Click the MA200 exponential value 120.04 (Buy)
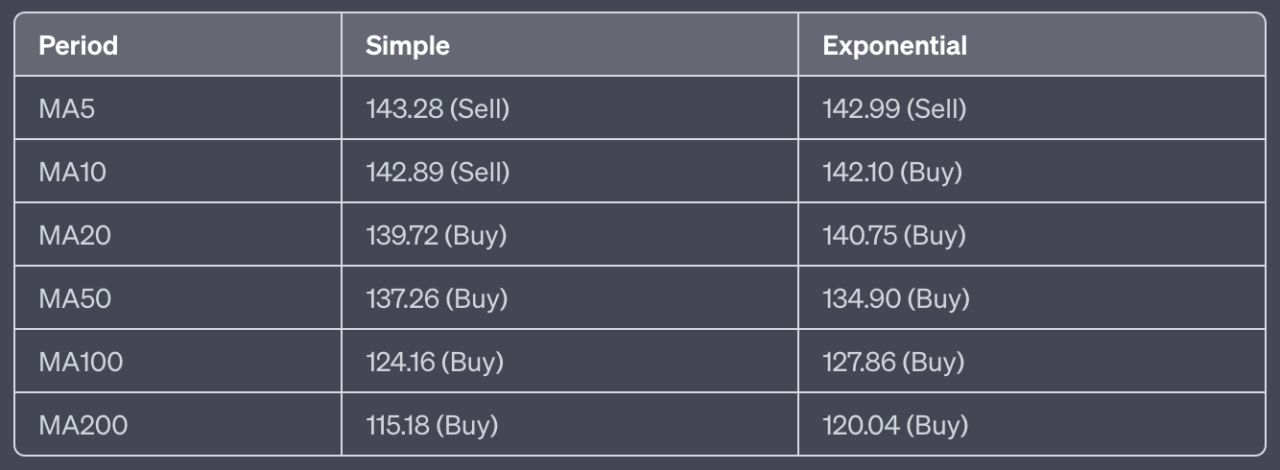The width and height of the screenshot is (1280, 470). (895, 426)
